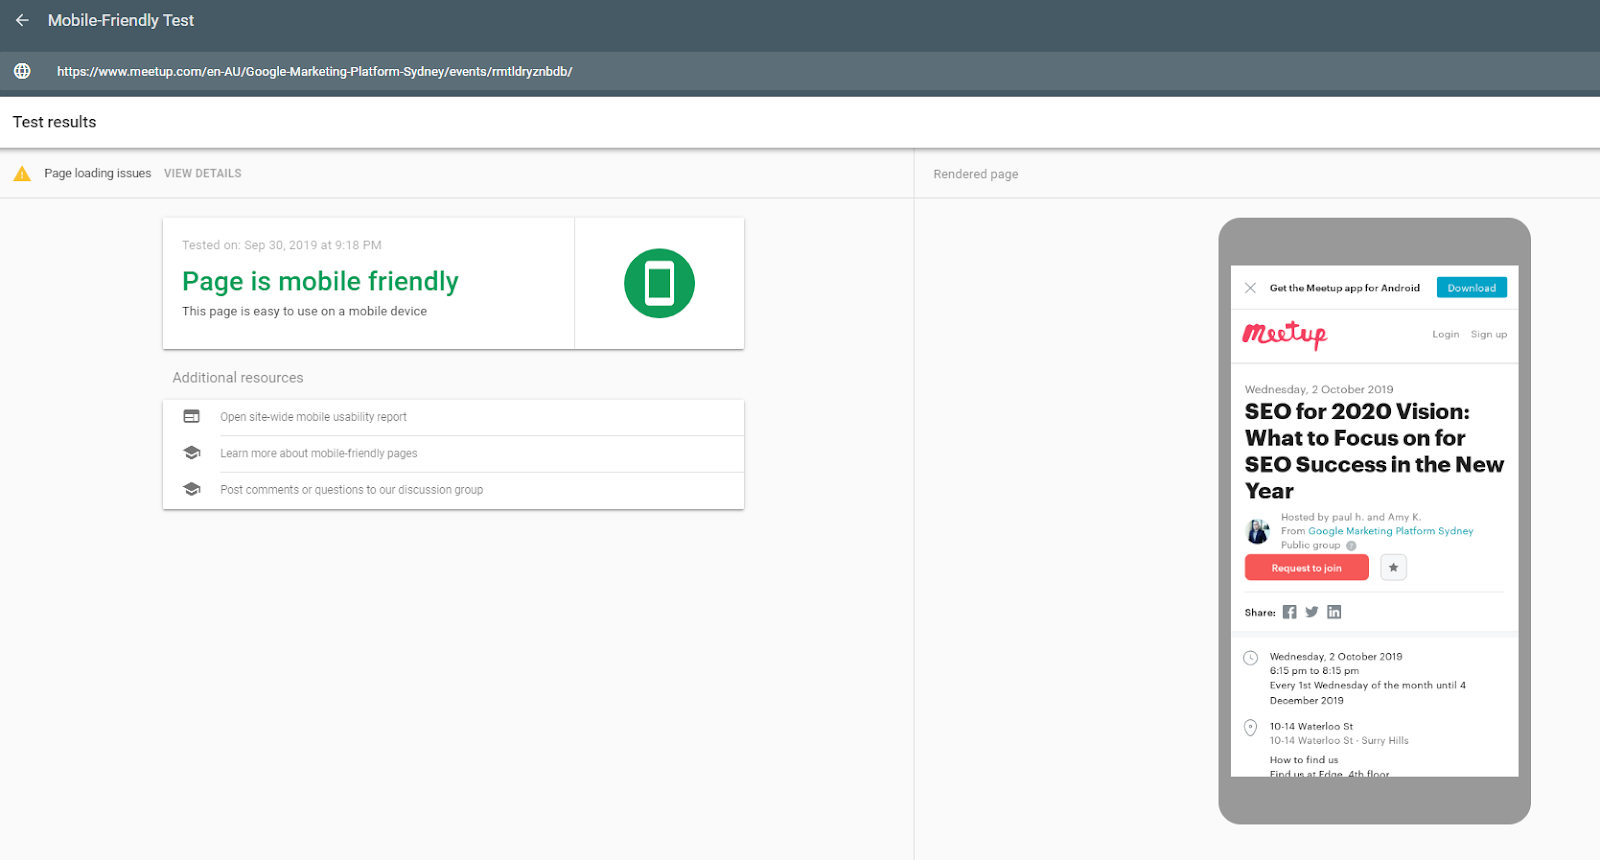Click the Request to join button
This screenshot has width=1600, height=860.
click(x=1307, y=568)
